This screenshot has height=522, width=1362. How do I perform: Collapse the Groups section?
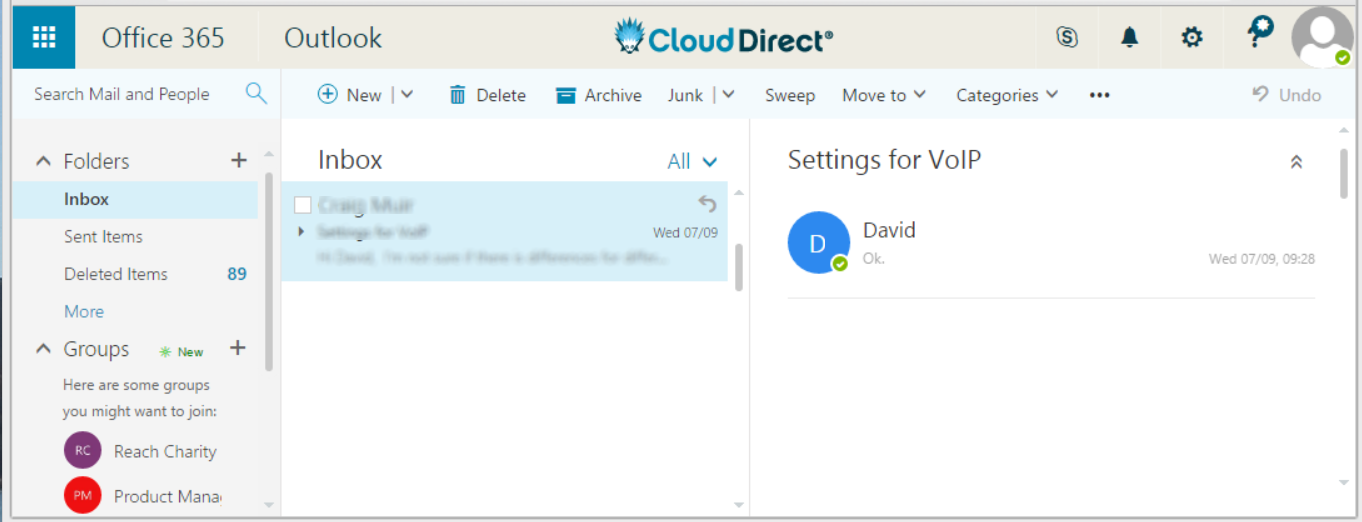pos(43,349)
